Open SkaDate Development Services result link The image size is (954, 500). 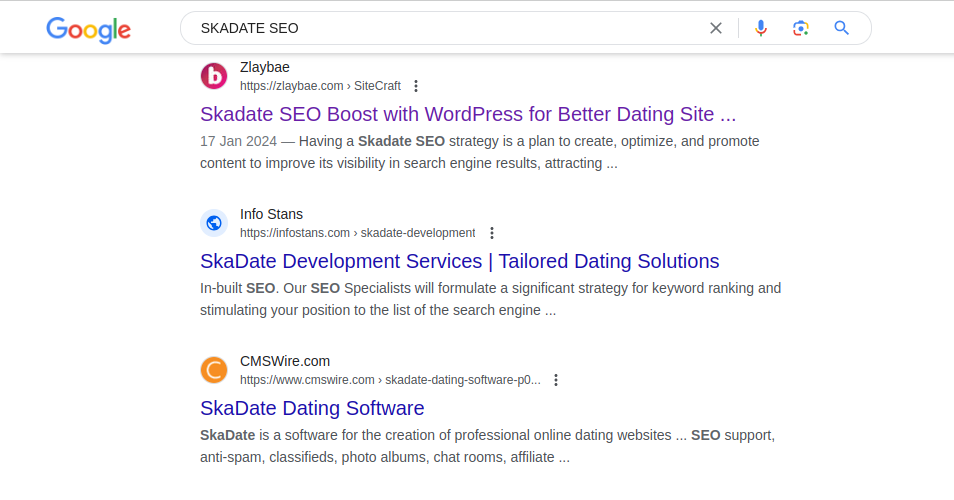pos(459,262)
